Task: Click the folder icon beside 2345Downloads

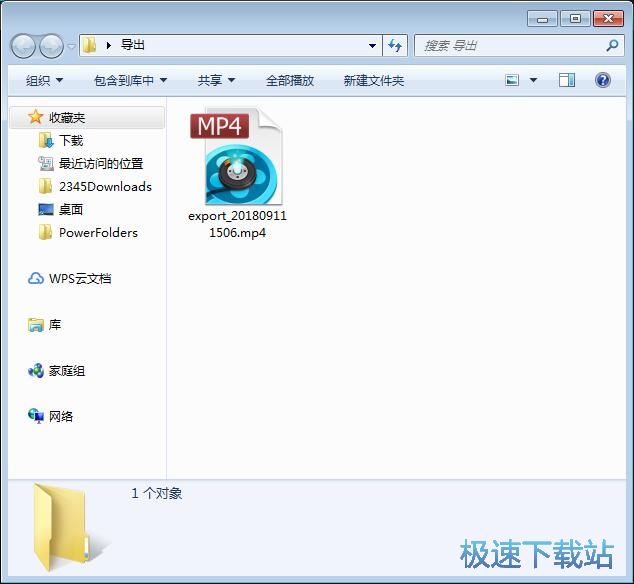Action: [x=45, y=186]
